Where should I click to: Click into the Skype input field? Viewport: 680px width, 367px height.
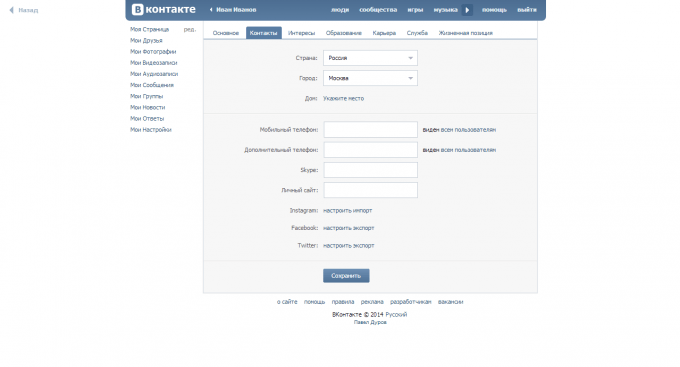pyautogui.click(x=371, y=170)
